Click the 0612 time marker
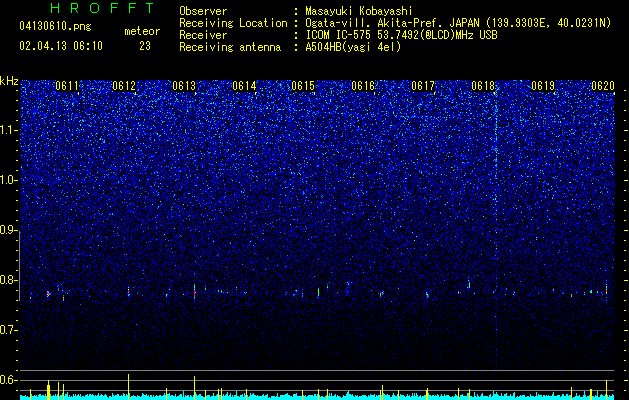Image resolution: width=629 pixels, height=400 pixels. pos(124,86)
